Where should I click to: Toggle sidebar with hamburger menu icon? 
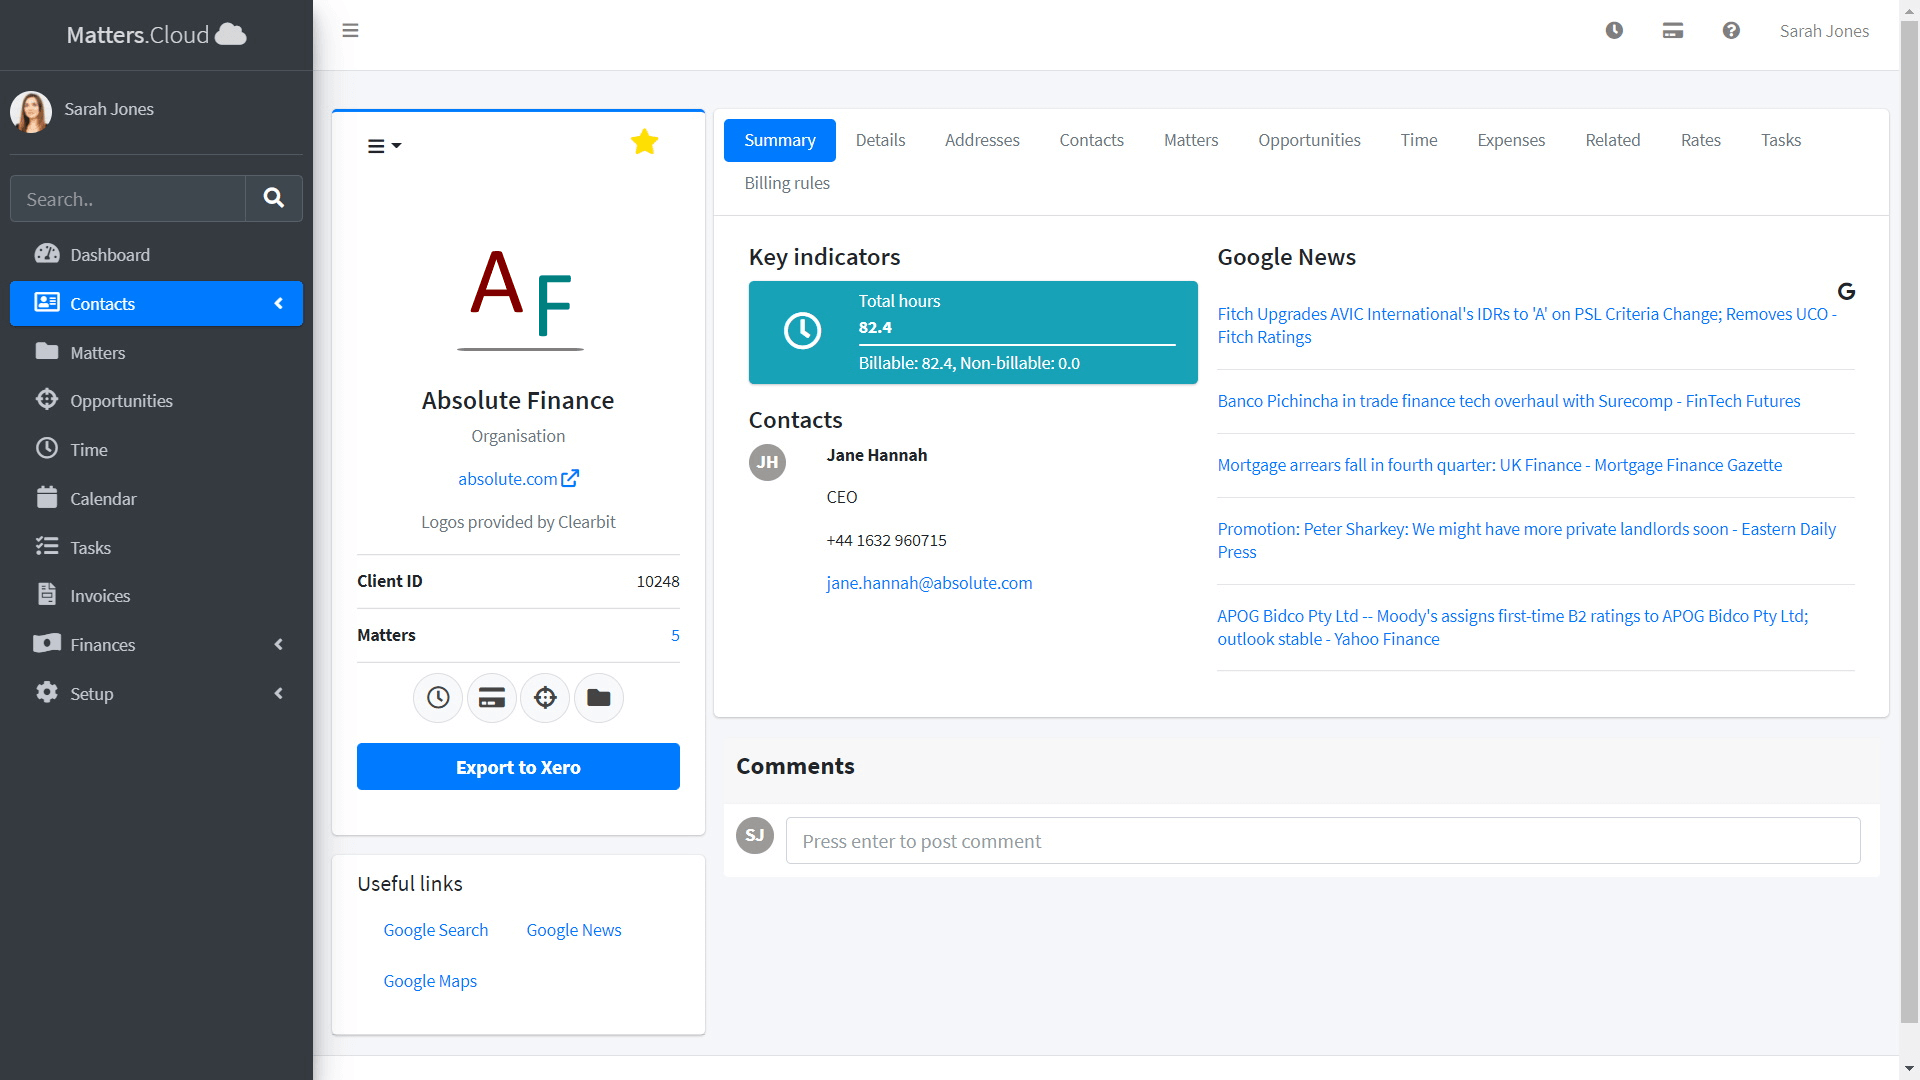(350, 31)
